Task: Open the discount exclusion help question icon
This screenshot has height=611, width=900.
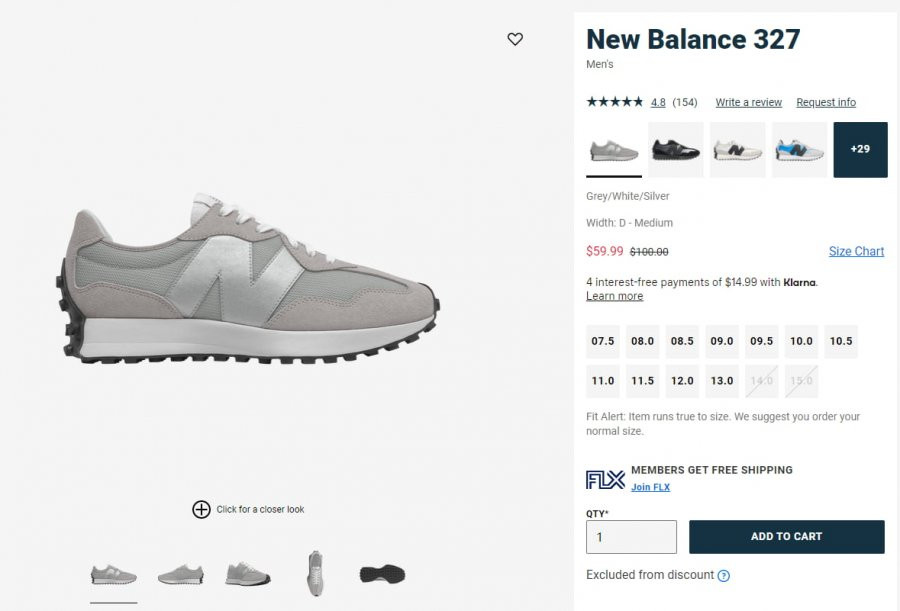Action: pos(724,575)
